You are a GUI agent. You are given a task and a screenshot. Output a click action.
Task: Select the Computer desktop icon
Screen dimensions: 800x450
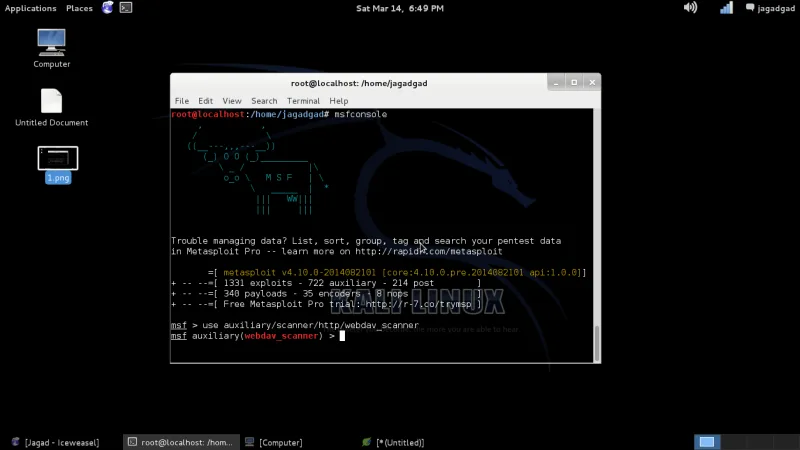52,48
